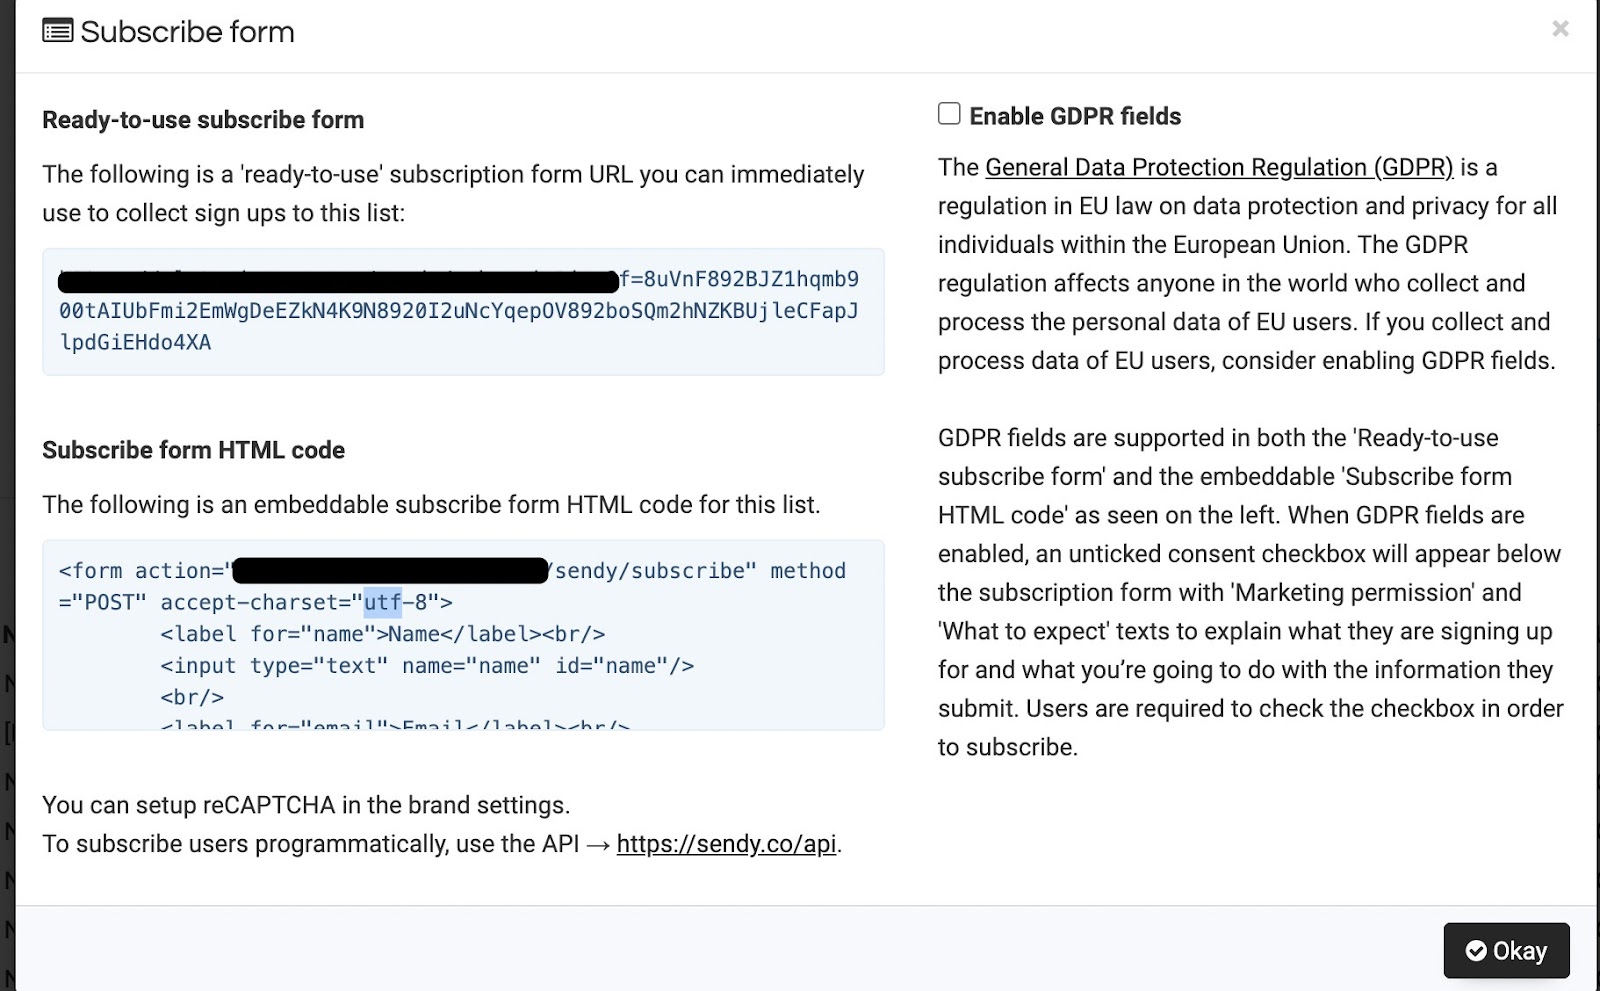The image size is (1600, 991).
Task: Open the General Data Protection Regulation link
Action: (x=1218, y=168)
